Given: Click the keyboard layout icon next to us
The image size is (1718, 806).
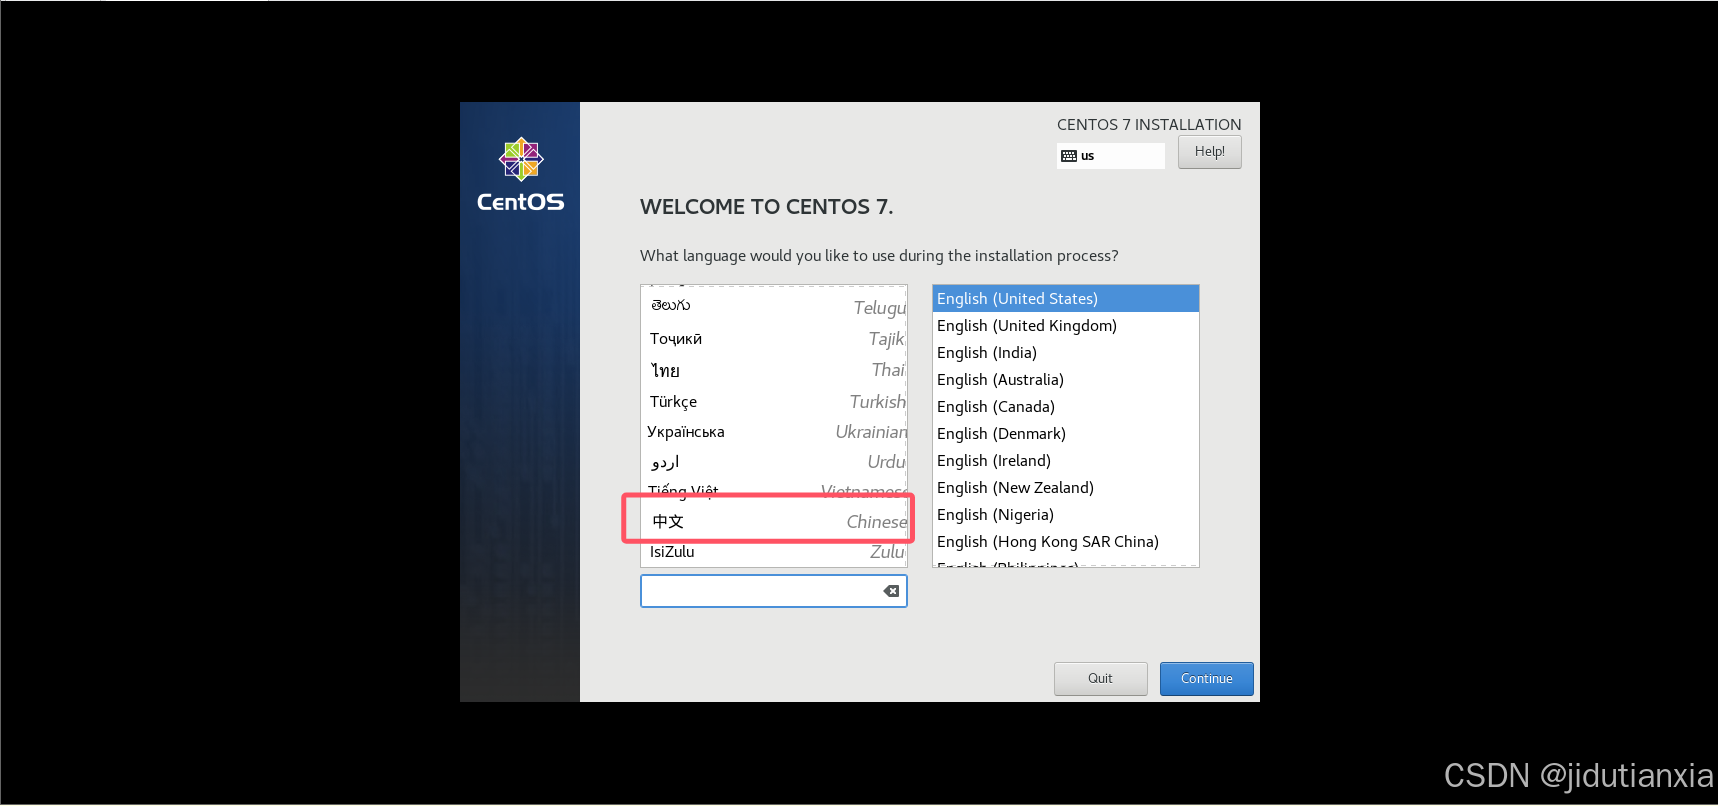Looking at the screenshot, I should [1069, 156].
